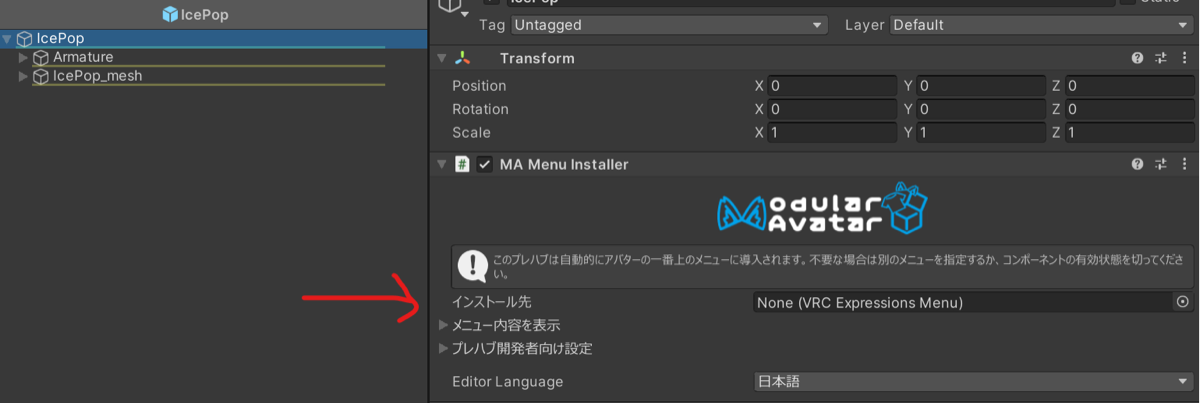The height and width of the screenshot is (403, 1200).
Task: Click the Position X input field
Action: [x=832, y=86]
